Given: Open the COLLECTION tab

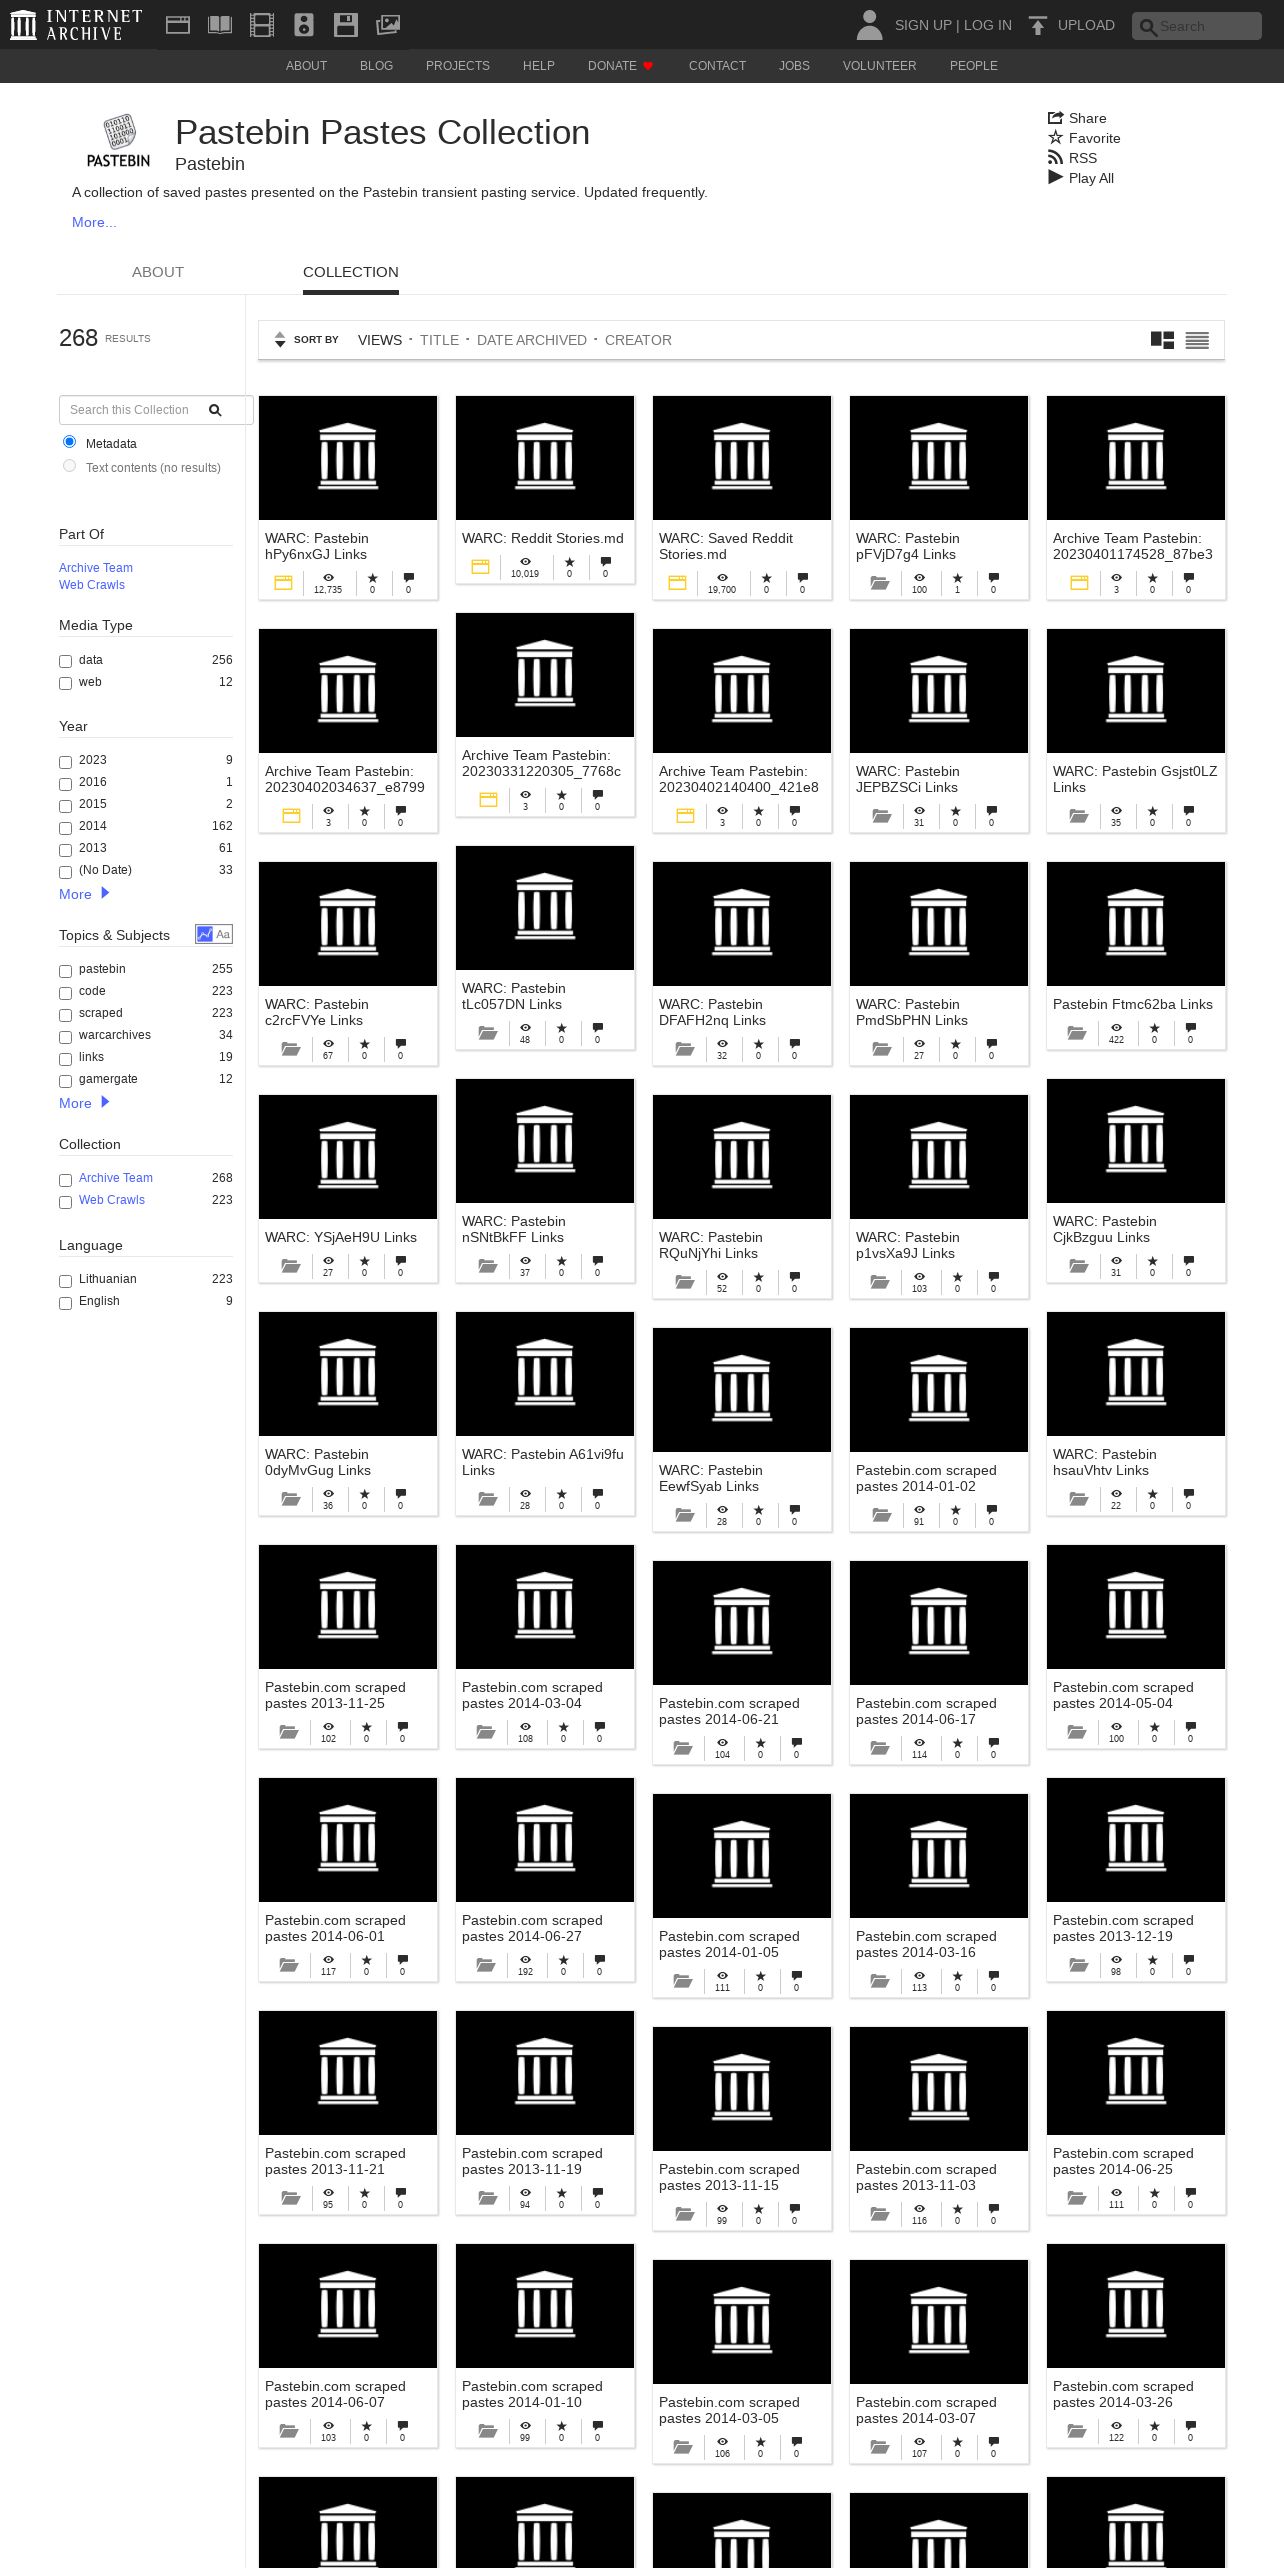Looking at the screenshot, I should click(x=351, y=272).
